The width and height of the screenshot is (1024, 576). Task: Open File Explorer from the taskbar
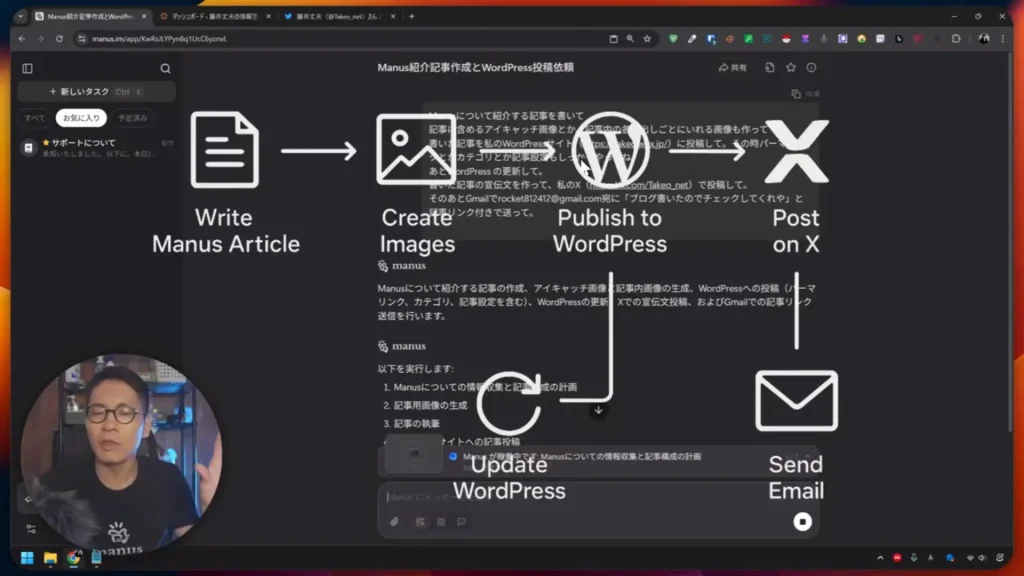(50, 558)
